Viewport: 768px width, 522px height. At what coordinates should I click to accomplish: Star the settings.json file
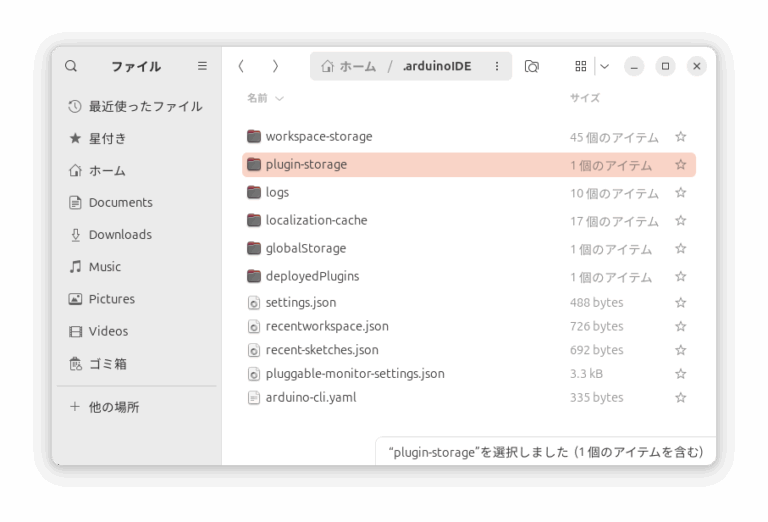[x=680, y=303]
